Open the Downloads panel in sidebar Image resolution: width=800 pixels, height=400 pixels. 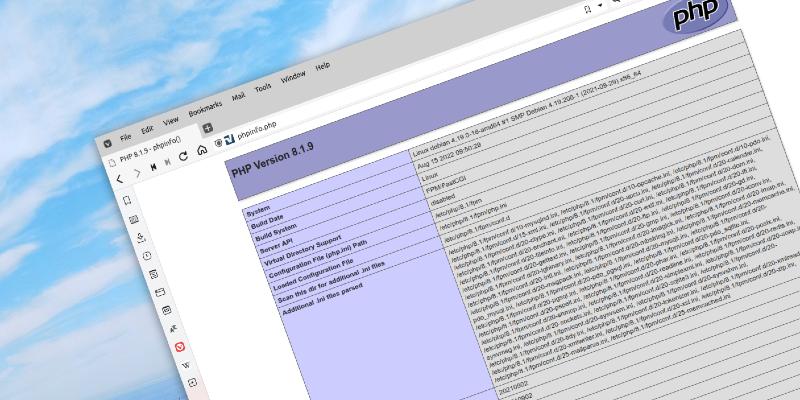click(140, 237)
